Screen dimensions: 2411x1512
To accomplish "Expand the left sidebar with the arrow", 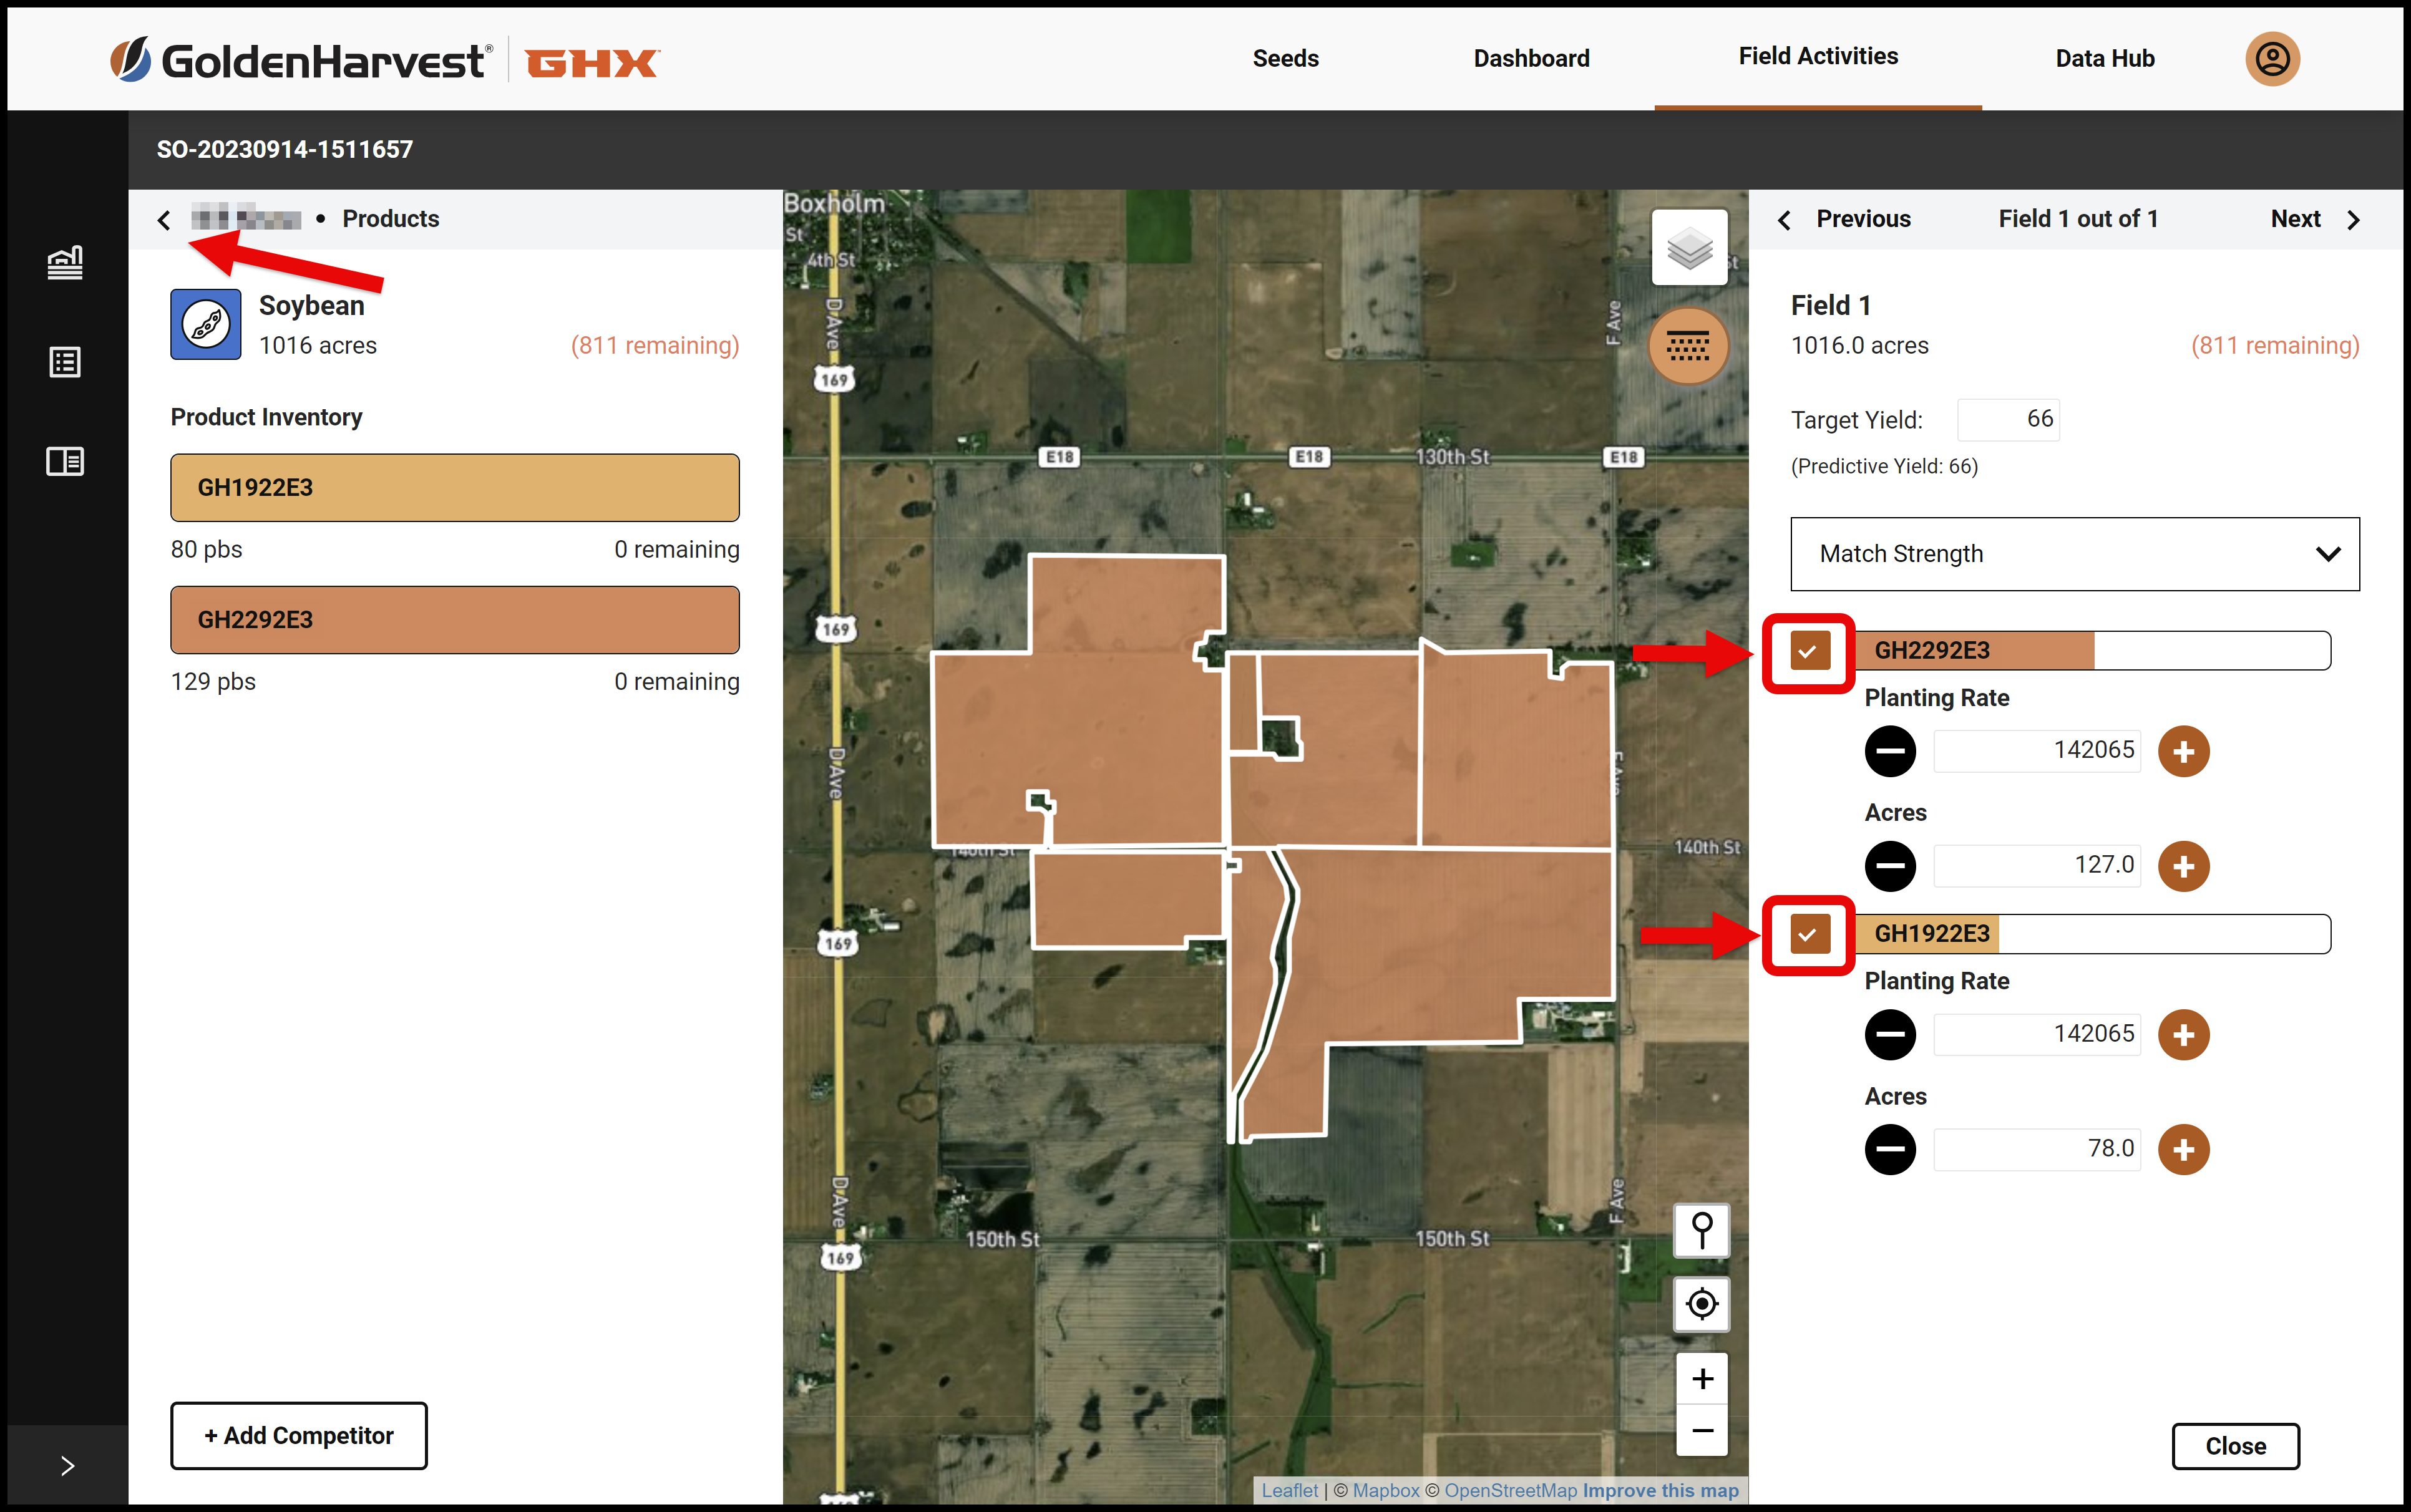I will [67, 1466].
